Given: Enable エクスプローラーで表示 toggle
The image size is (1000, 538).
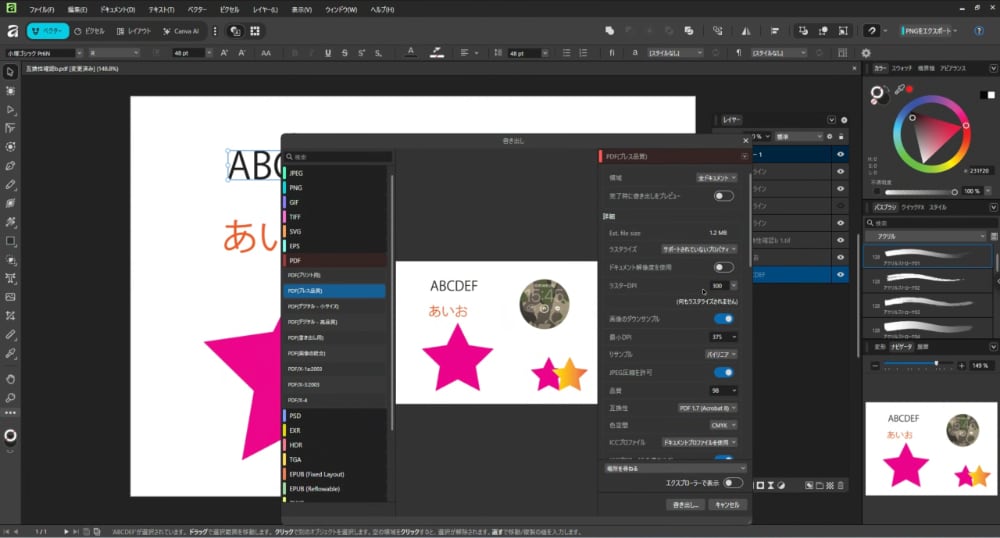Looking at the screenshot, I should [x=733, y=483].
